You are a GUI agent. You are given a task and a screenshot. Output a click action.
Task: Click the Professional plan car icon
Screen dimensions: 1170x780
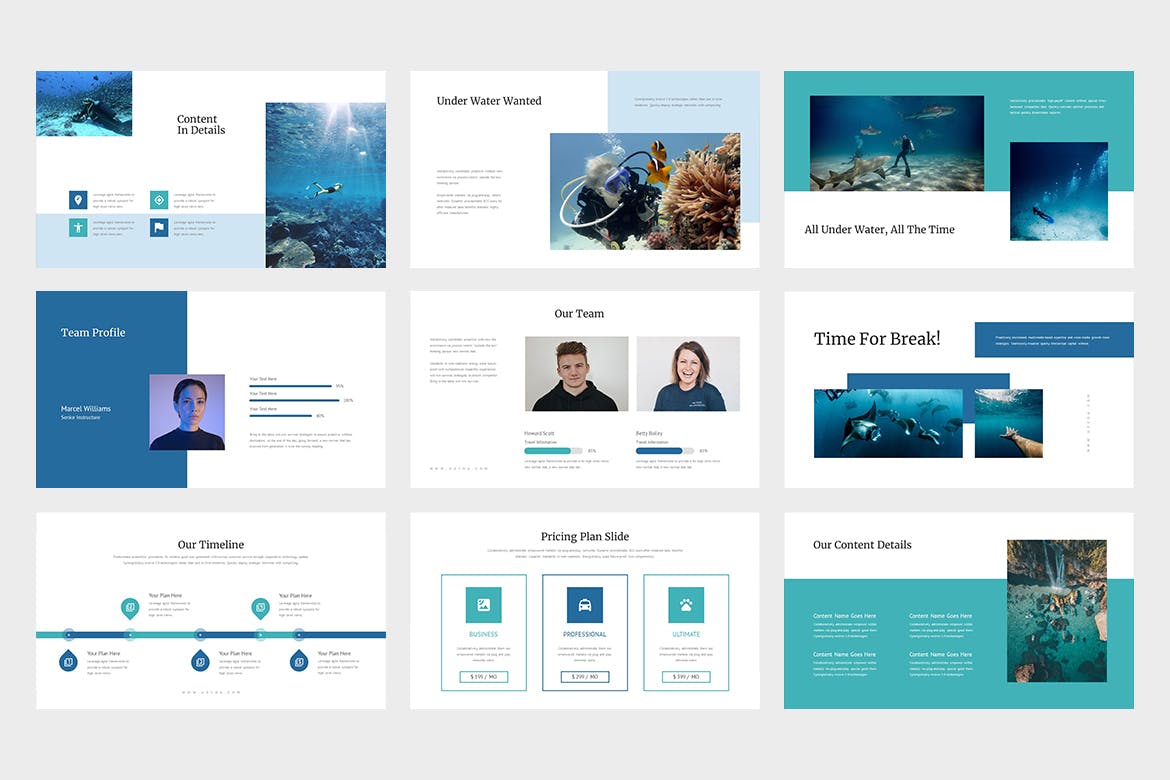click(585, 605)
